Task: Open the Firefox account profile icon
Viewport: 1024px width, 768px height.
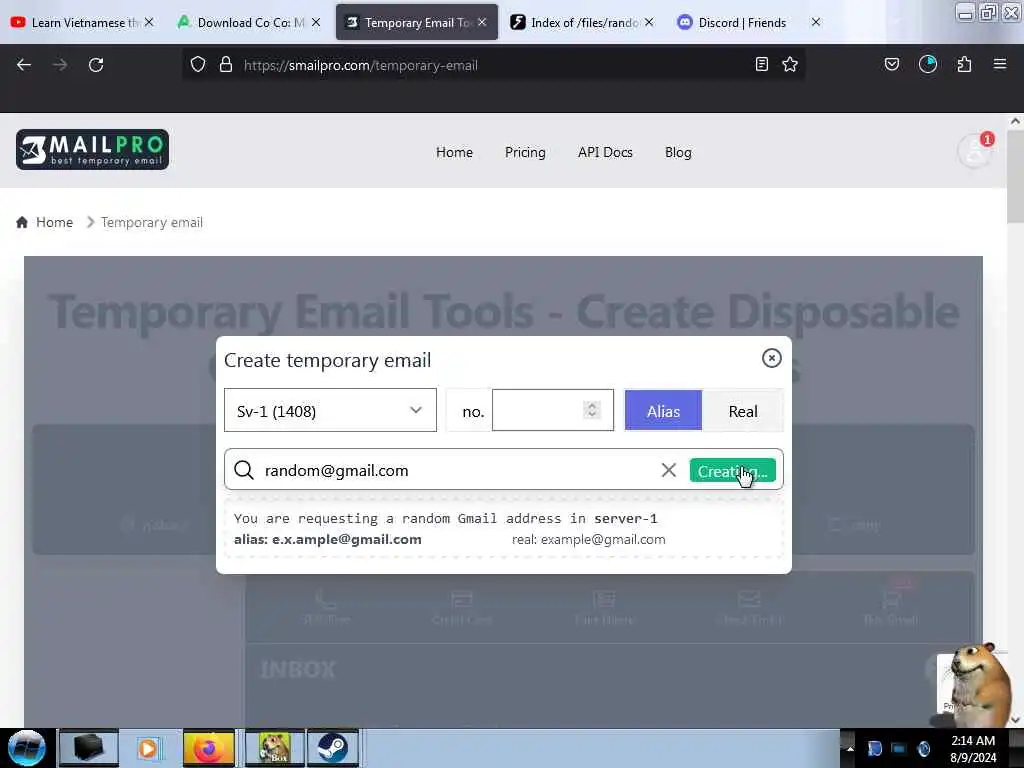Action: point(928,64)
